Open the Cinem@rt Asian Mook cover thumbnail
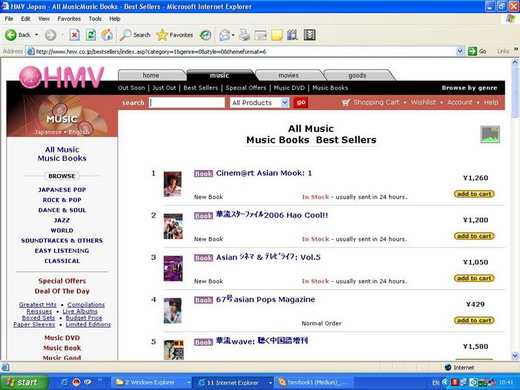 (173, 184)
